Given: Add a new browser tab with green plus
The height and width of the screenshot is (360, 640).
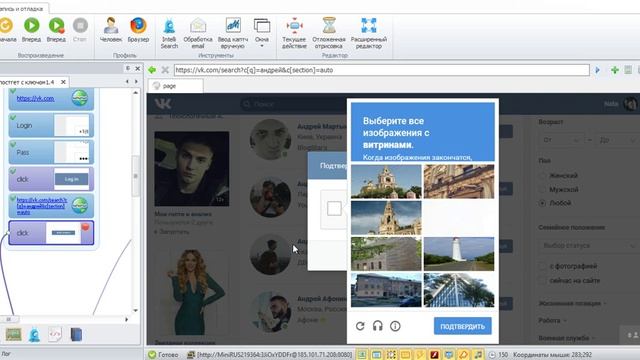Looking at the screenshot, I should [615, 70].
